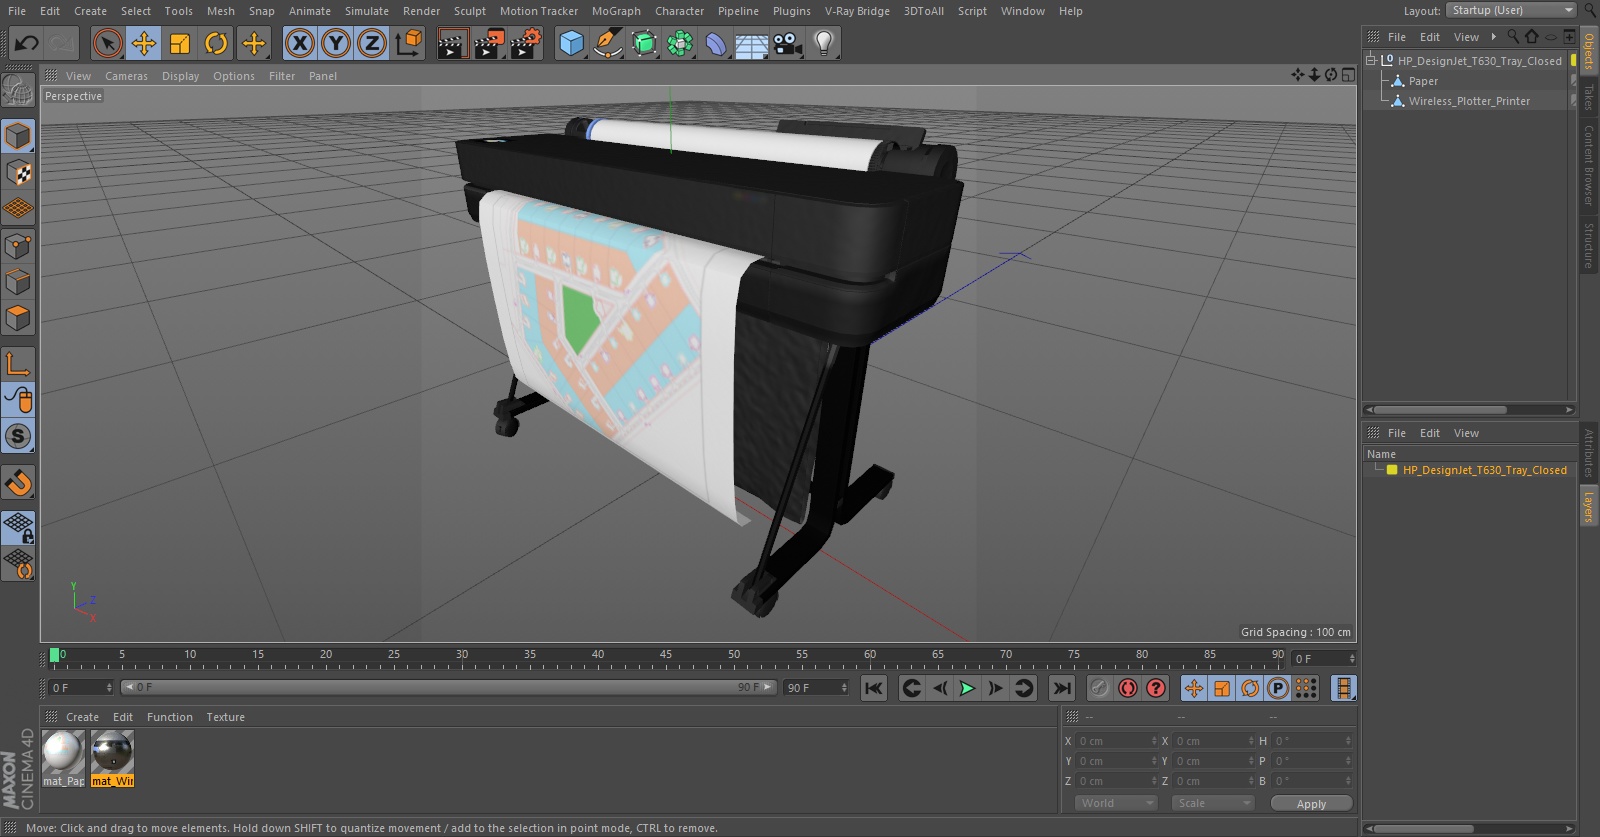Open the Objects side tab

pos(1589,51)
